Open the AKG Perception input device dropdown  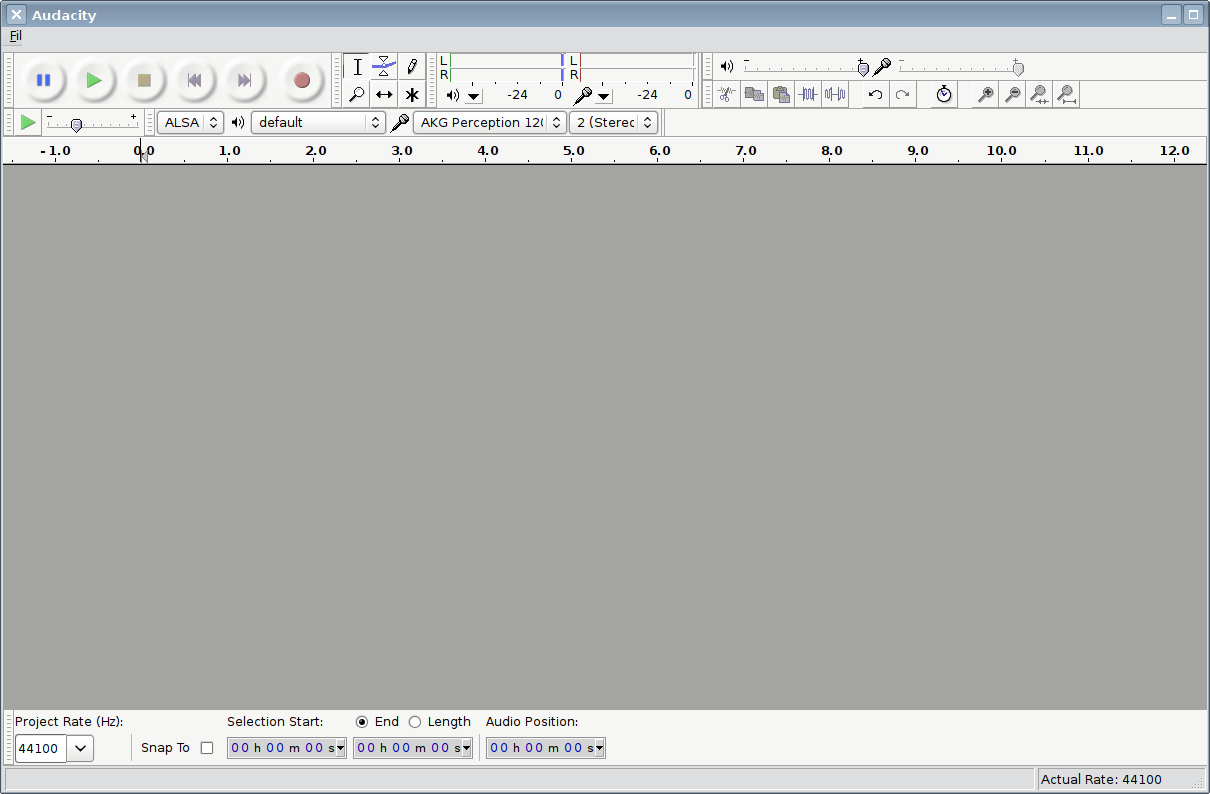pyautogui.click(x=489, y=122)
